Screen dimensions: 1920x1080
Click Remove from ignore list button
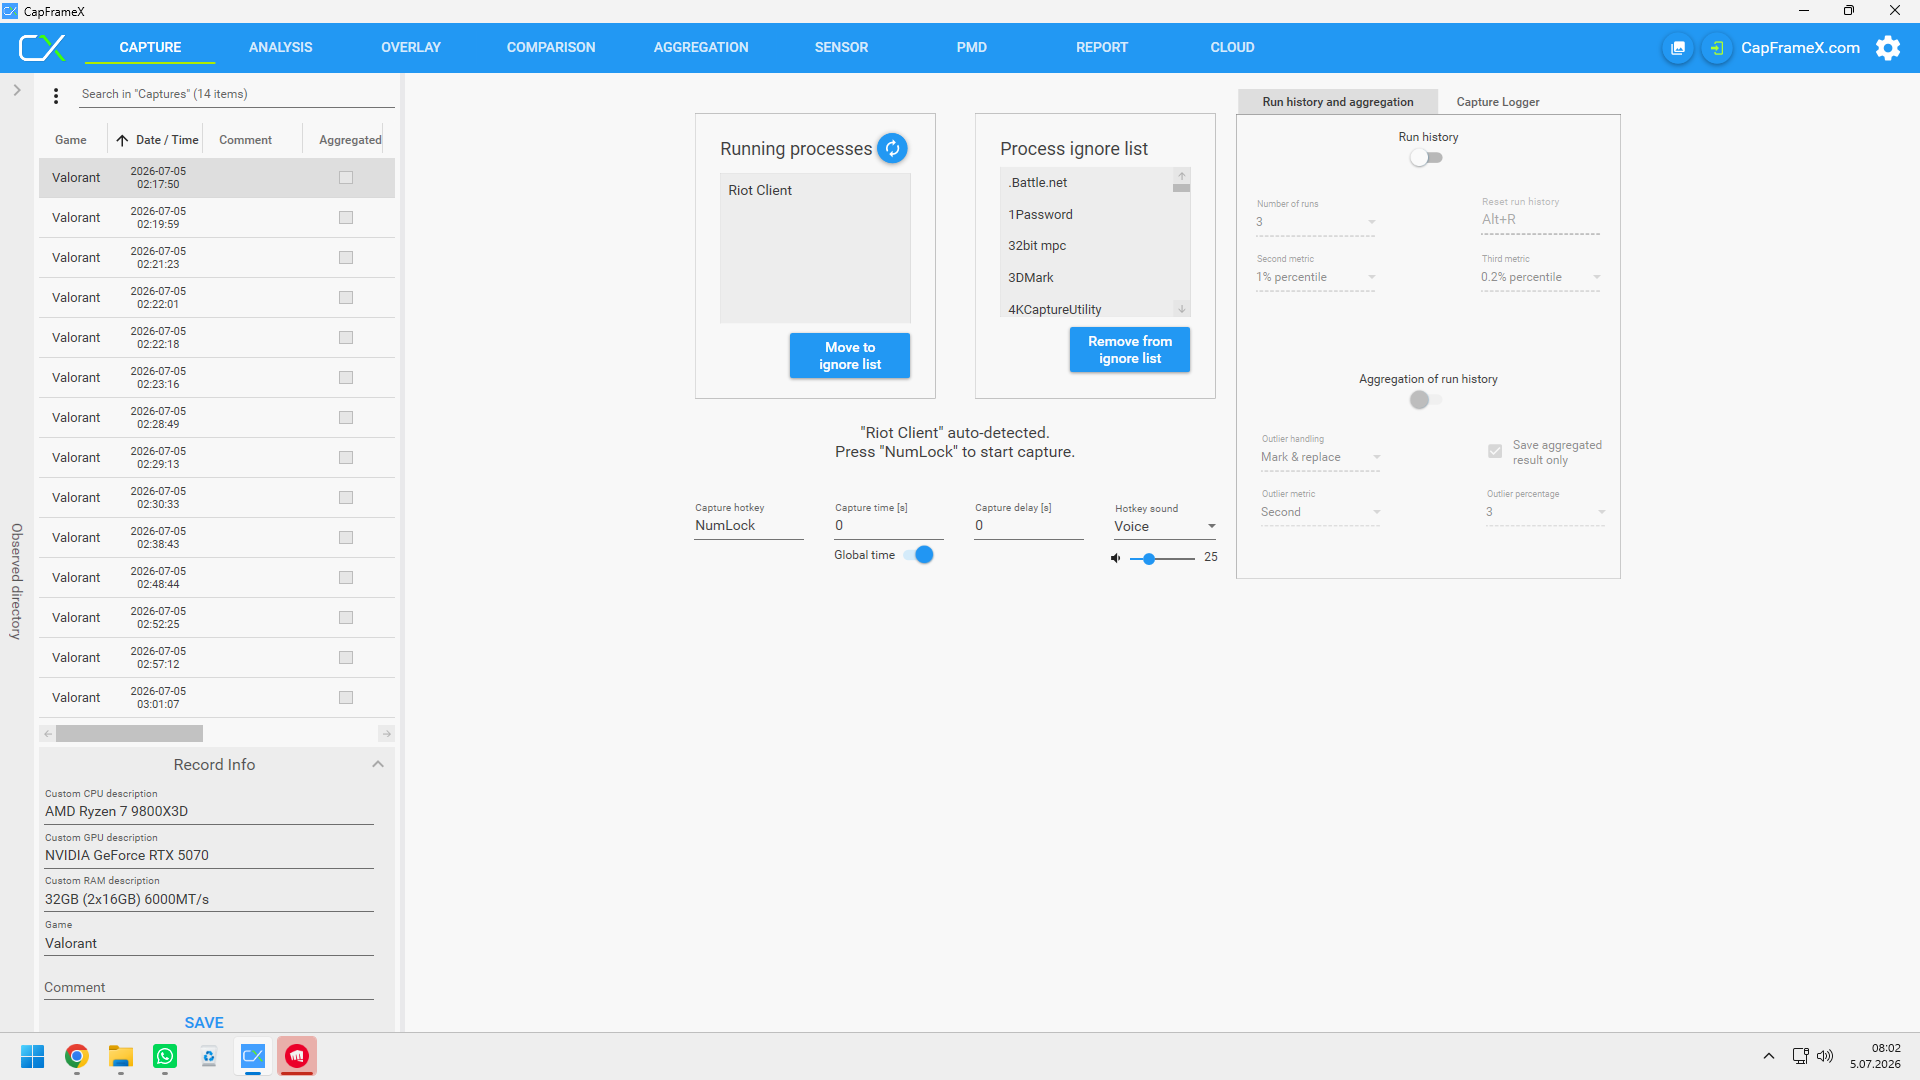1130,350
